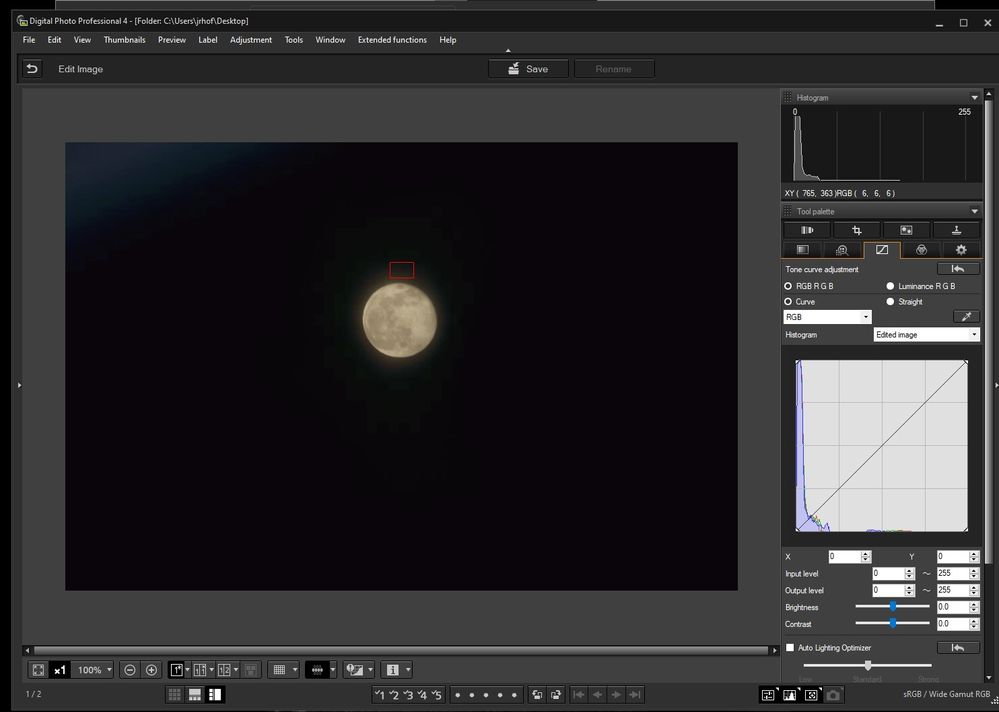Reset tone curve adjustment with revert arrow

[x=957, y=269]
